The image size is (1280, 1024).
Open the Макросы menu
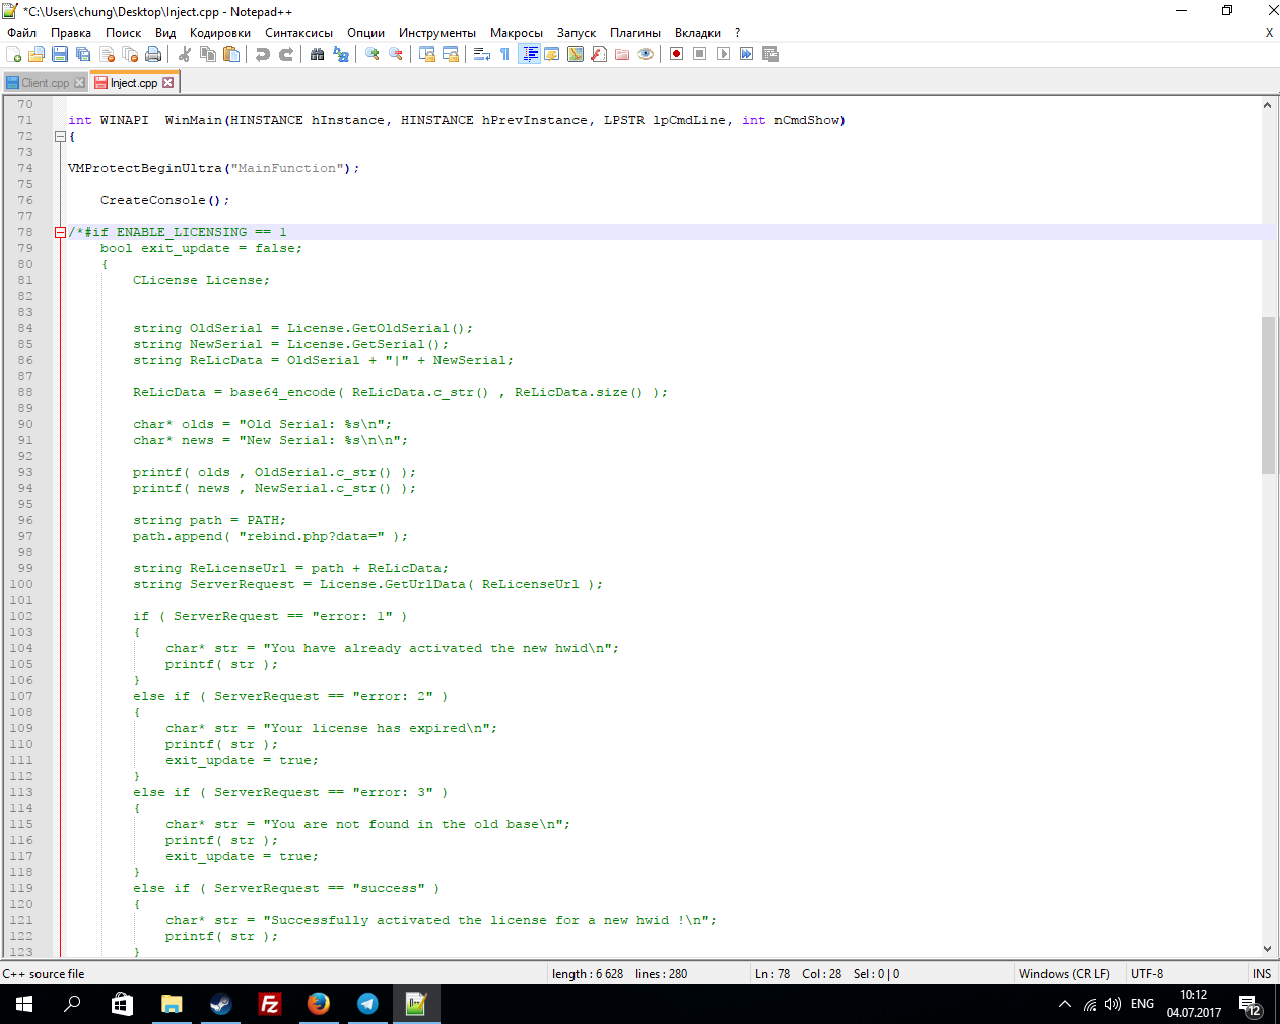(x=516, y=33)
